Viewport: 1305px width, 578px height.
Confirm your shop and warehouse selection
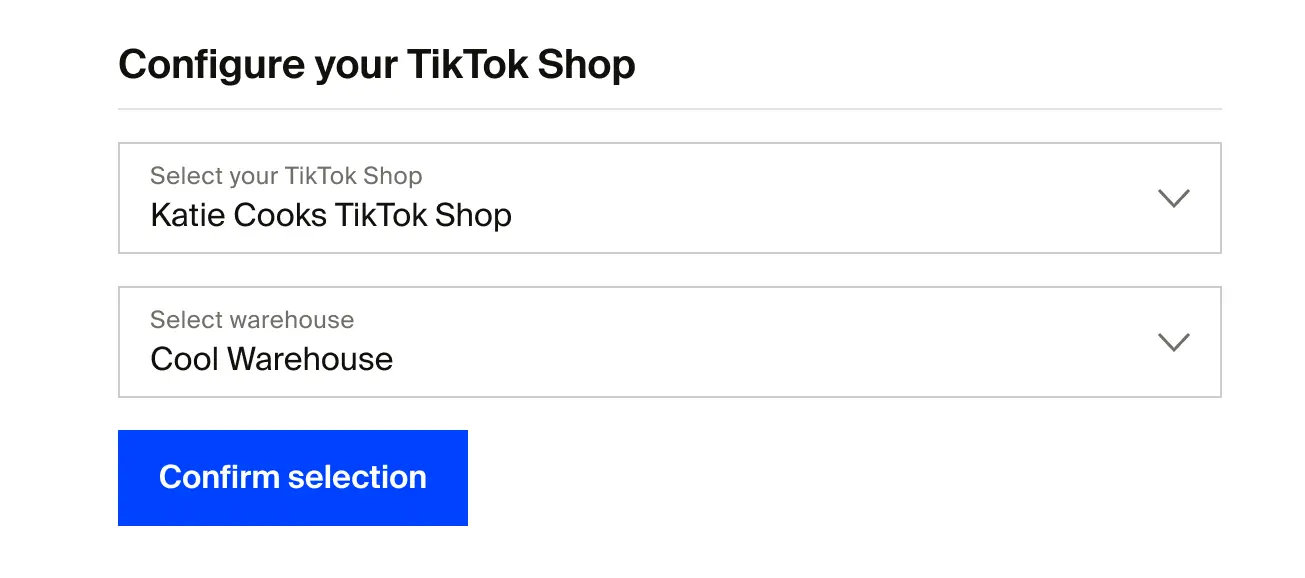coord(292,477)
